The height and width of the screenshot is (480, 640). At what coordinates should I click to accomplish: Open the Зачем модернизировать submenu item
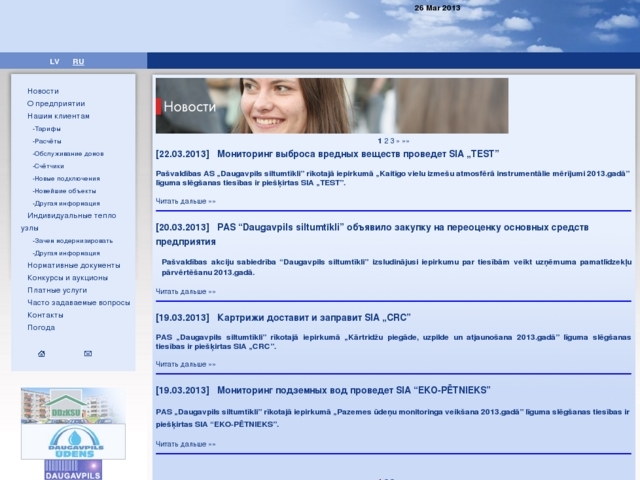73,241
